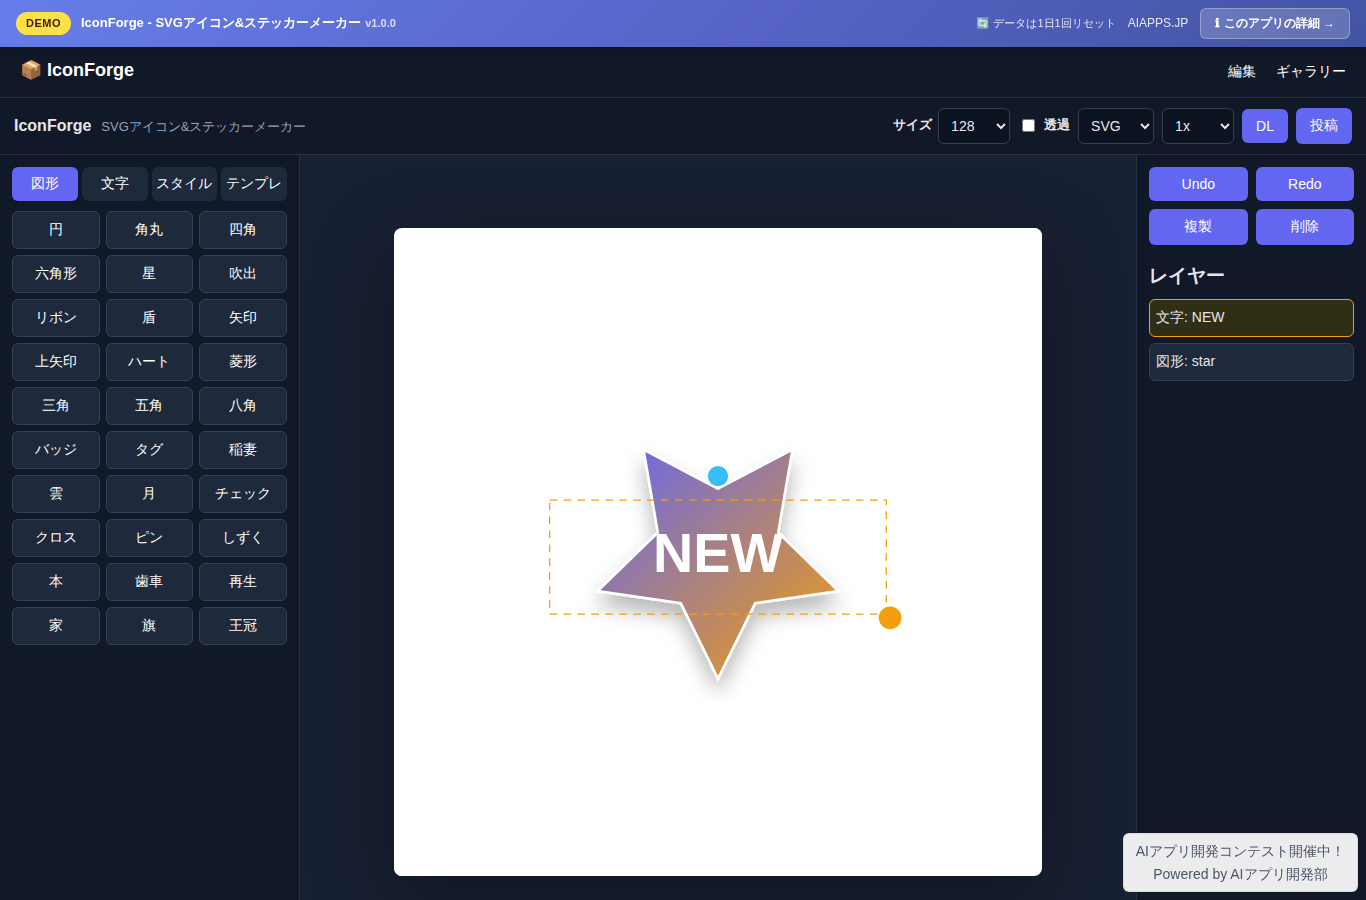Choose the 上矢印 up-arrow shape
Screen dimensions: 1366x900
click(x=56, y=362)
